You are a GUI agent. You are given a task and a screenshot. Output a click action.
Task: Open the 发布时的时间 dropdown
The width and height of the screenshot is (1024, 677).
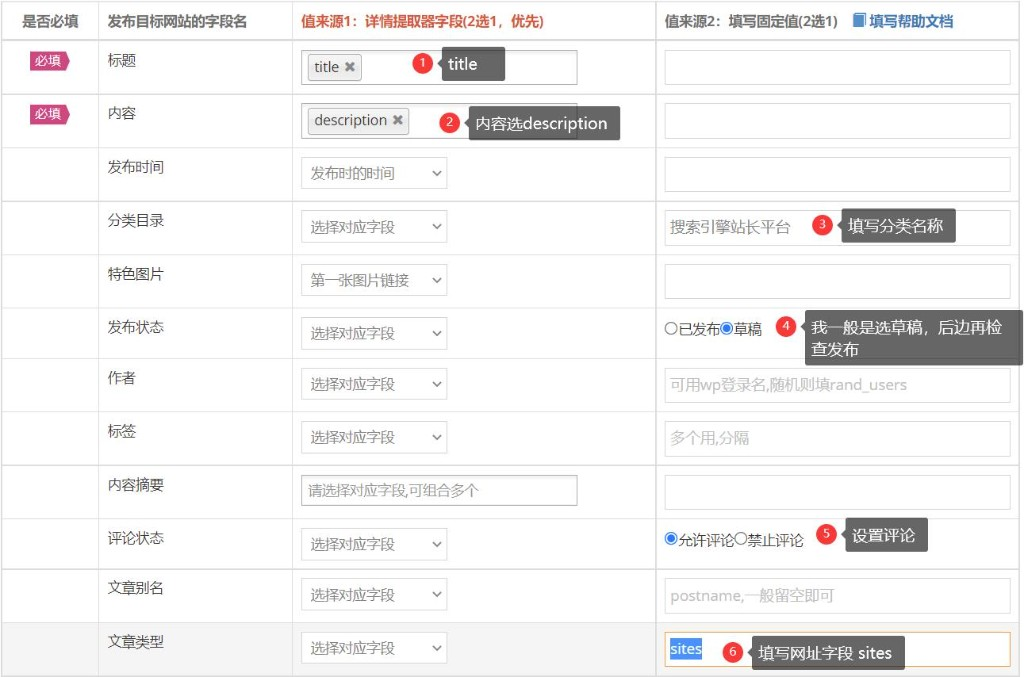pos(374,173)
